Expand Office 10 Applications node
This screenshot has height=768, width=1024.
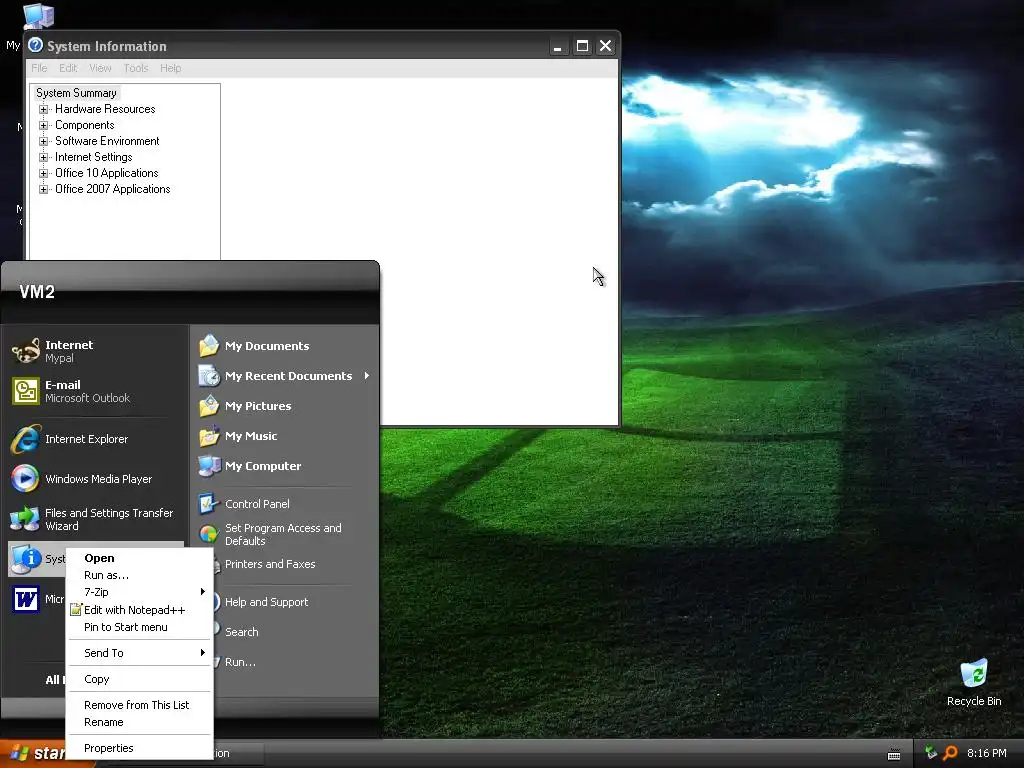[43, 173]
